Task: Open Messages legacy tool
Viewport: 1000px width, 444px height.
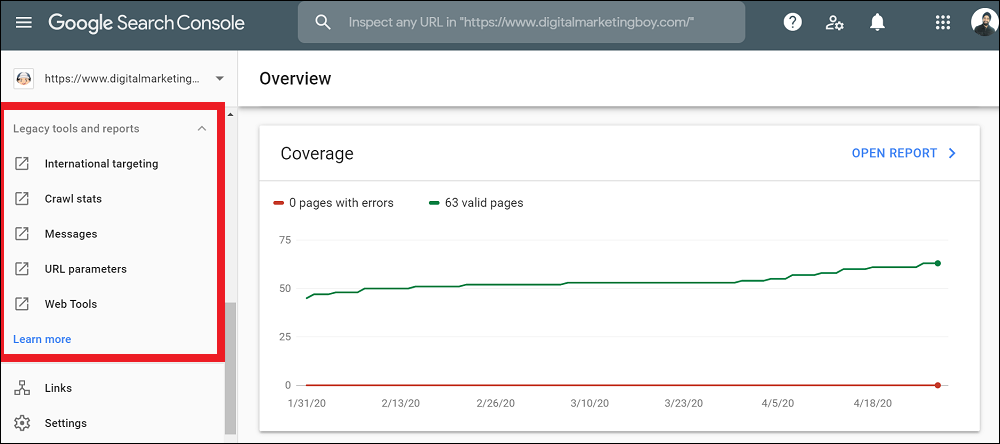Action: [71, 234]
